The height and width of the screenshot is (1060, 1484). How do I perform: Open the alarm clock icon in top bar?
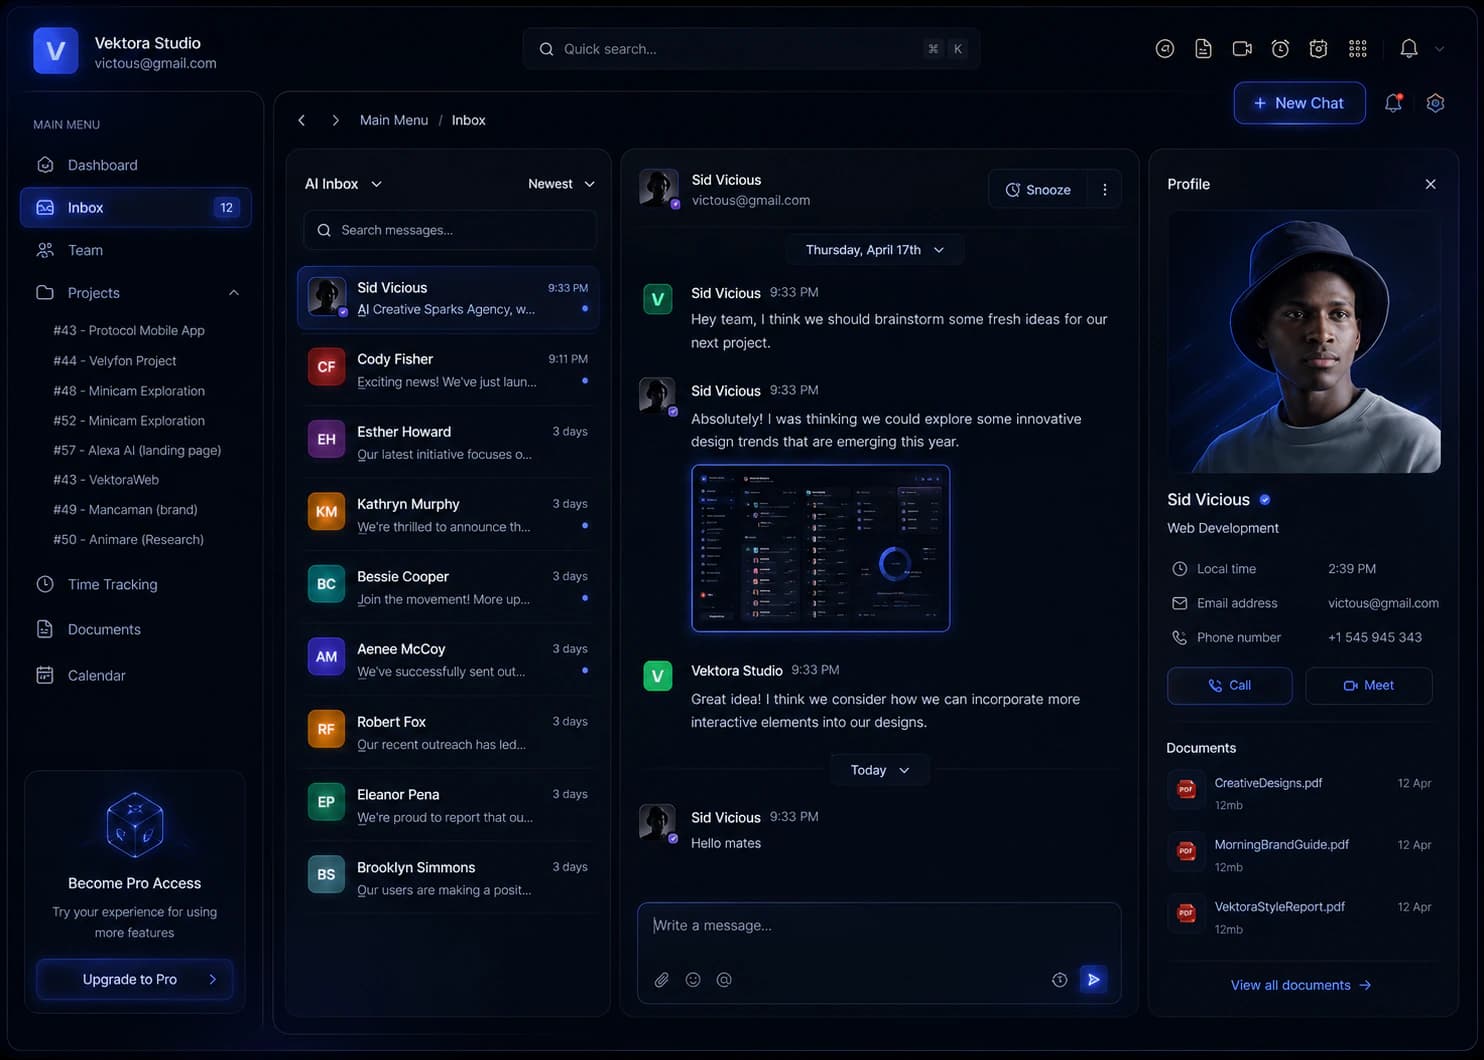click(1280, 48)
